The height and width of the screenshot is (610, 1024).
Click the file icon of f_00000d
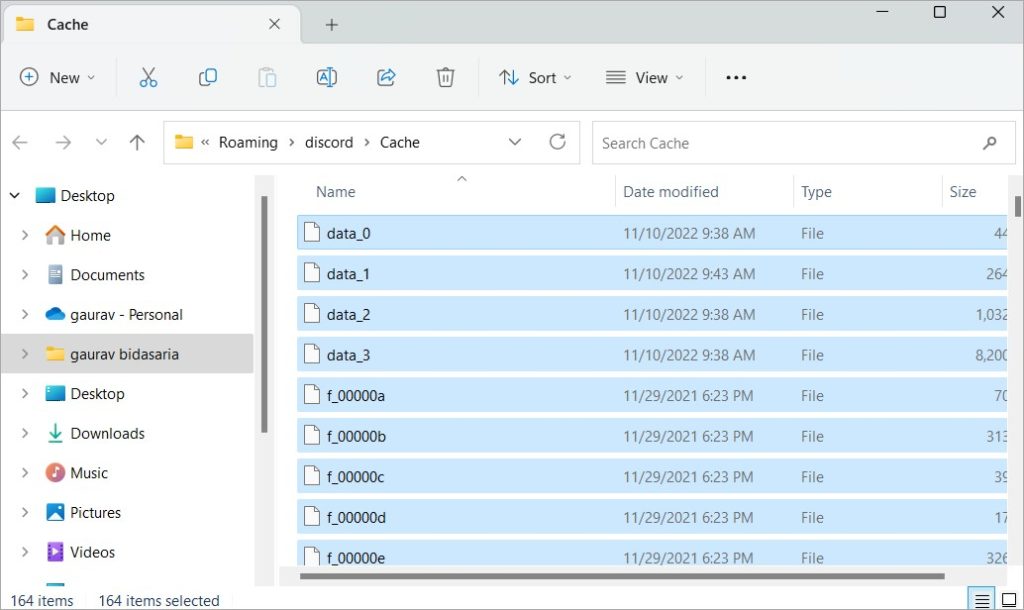pyautogui.click(x=312, y=517)
